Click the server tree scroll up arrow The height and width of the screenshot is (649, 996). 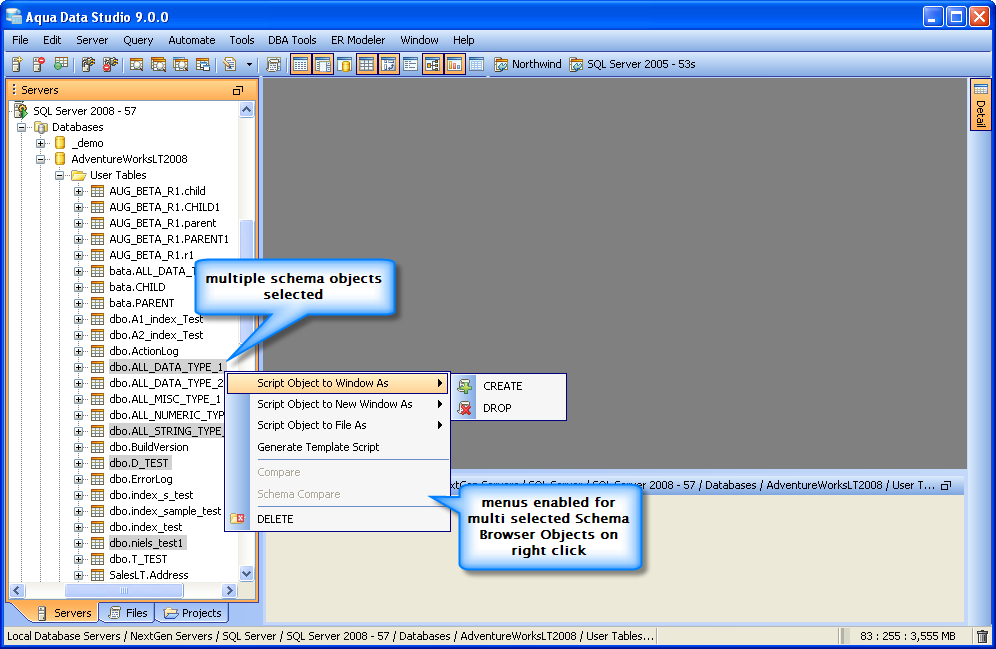pyautogui.click(x=246, y=110)
